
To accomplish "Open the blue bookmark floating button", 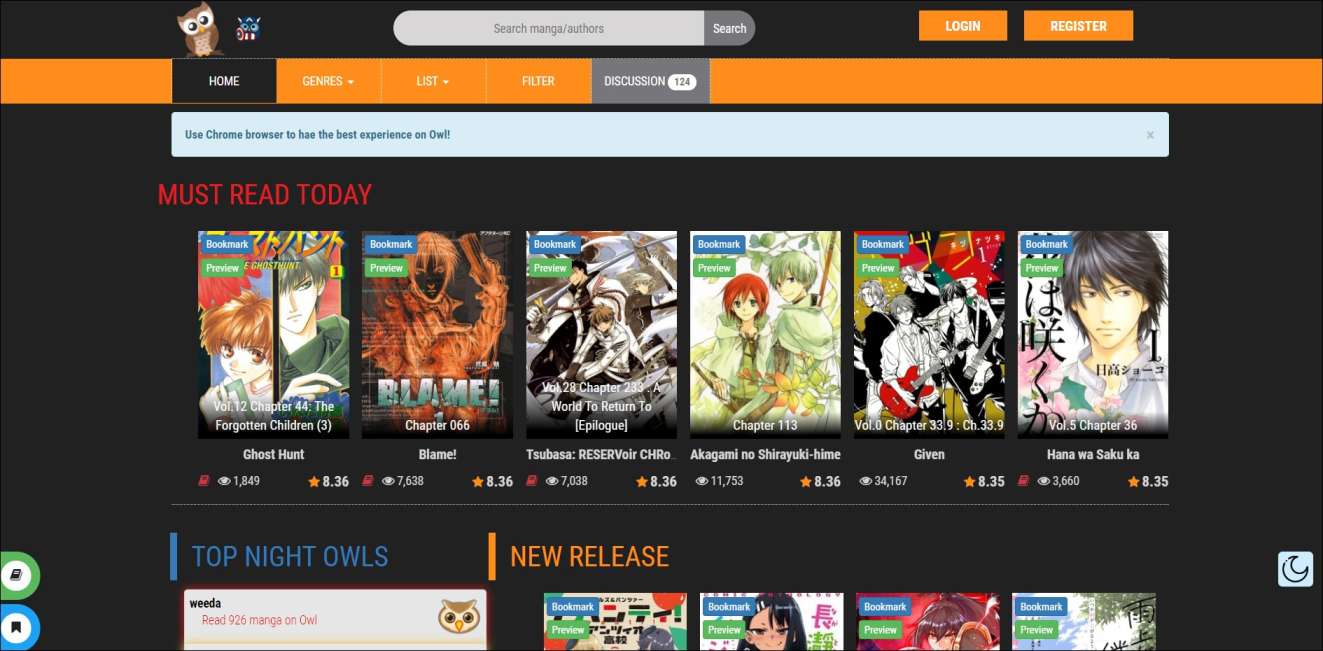I will coord(17,628).
